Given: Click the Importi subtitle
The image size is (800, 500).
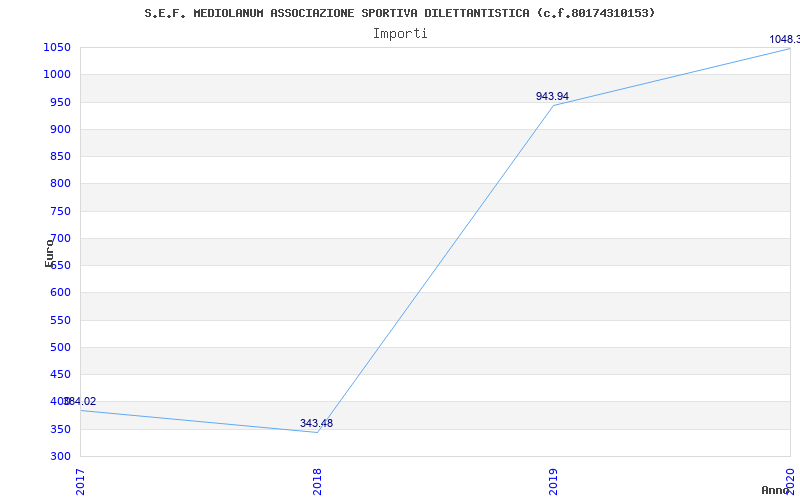Looking at the screenshot, I should pos(400,34).
